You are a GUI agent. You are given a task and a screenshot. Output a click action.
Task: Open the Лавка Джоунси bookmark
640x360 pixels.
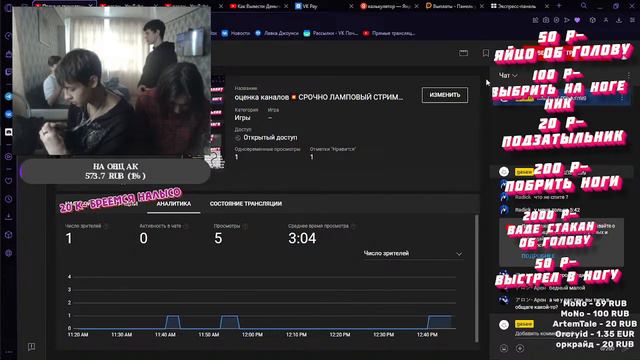tap(277, 33)
